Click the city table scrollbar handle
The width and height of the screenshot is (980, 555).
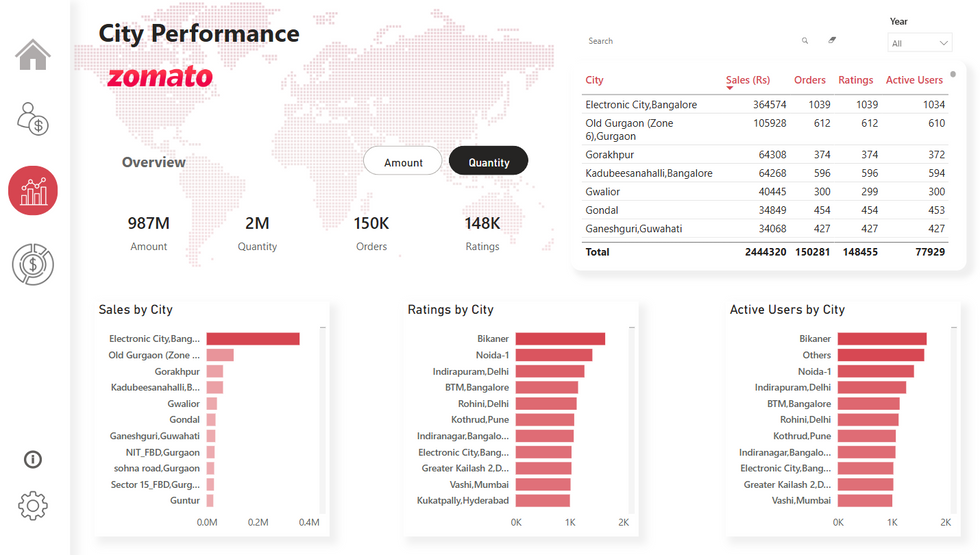(953, 74)
